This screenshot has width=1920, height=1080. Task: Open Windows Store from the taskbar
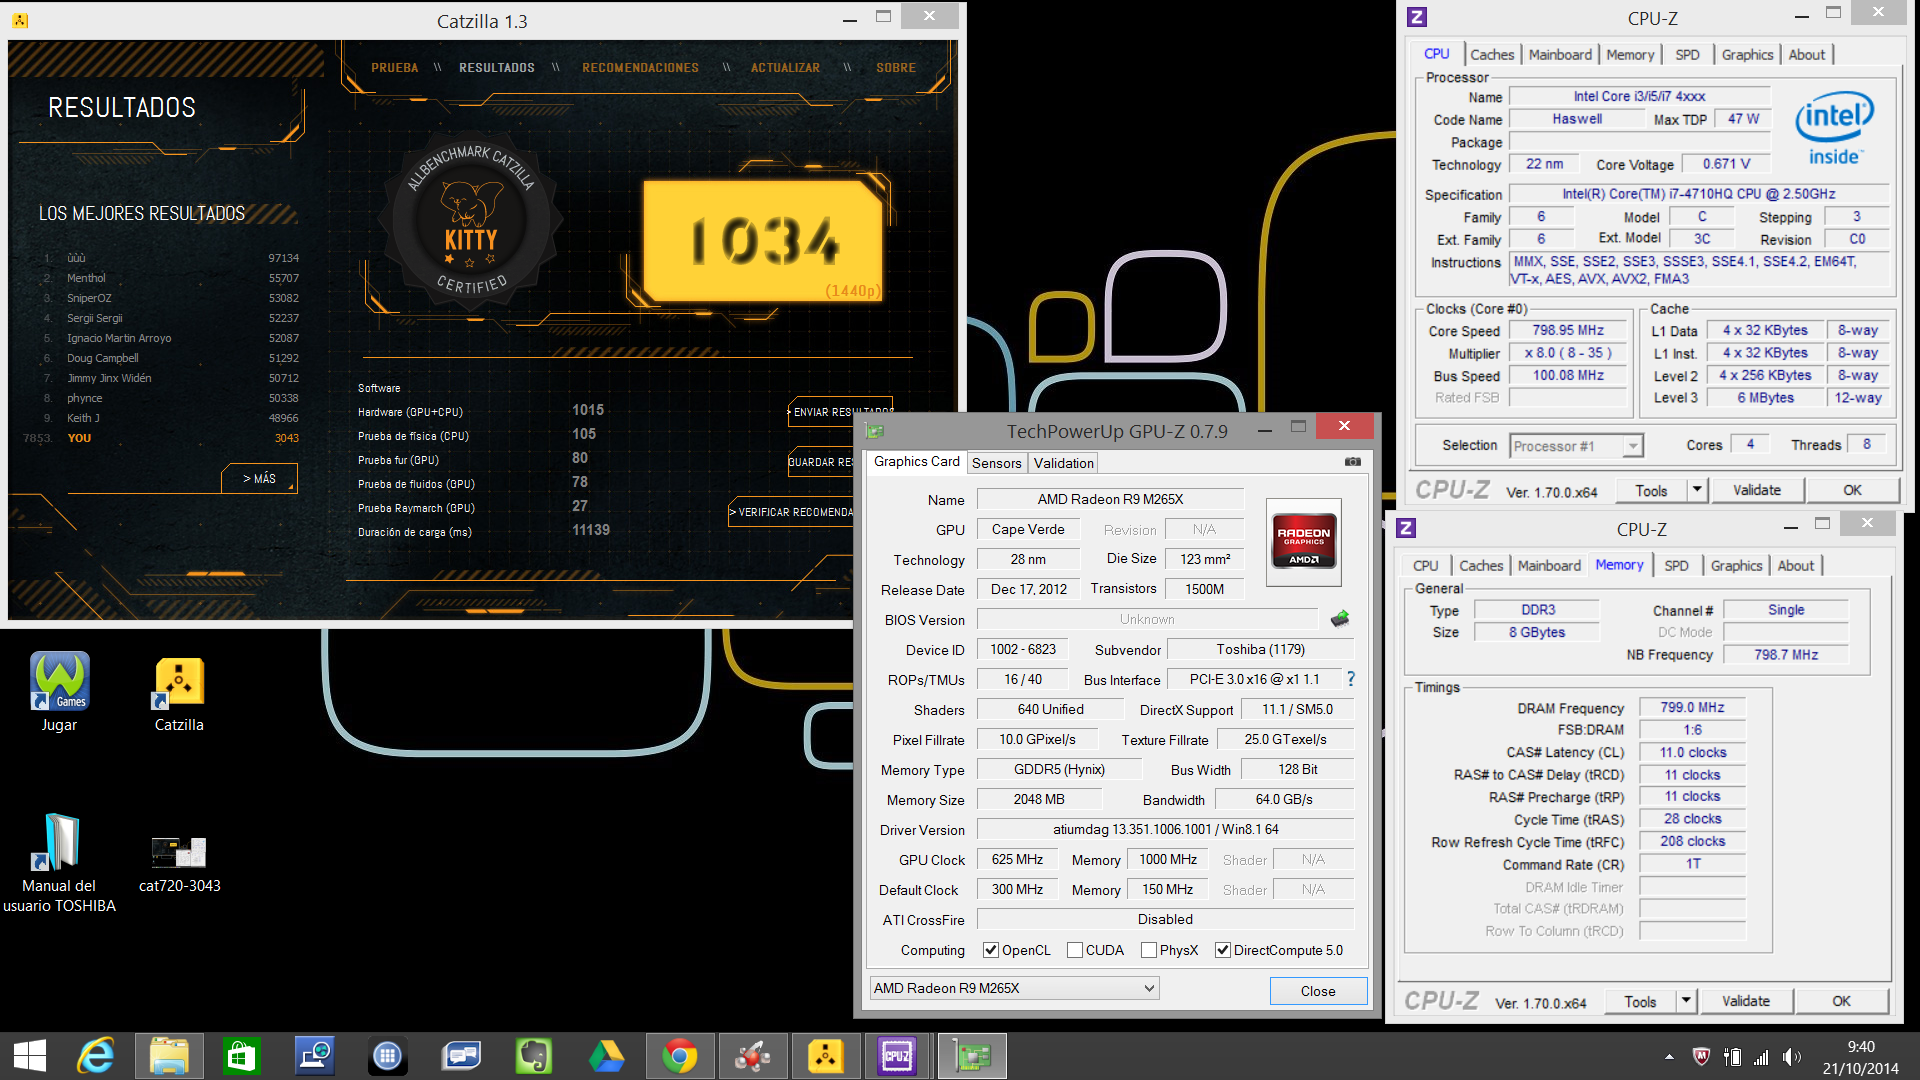pos(242,1056)
